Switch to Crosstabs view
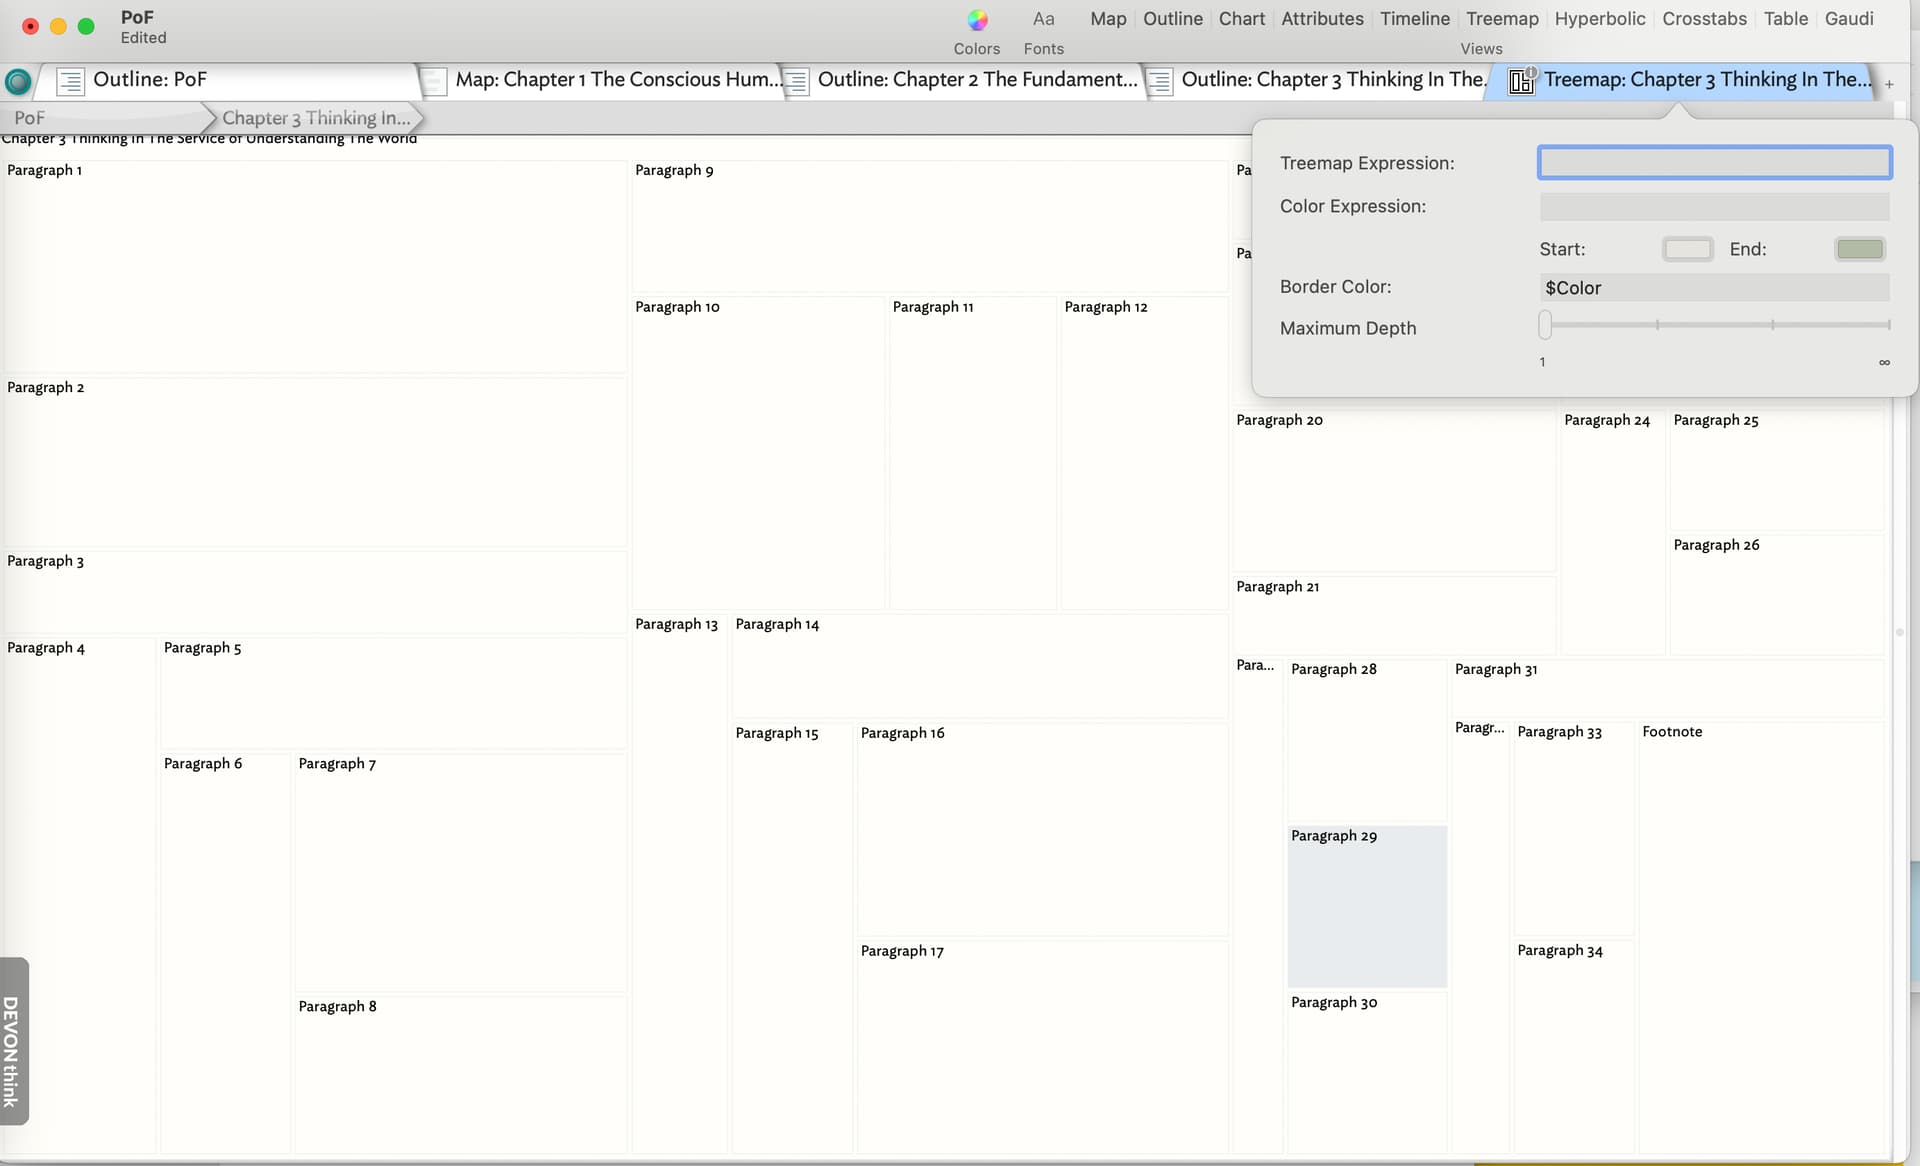The width and height of the screenshot is (1920, 1166). 1704,19
